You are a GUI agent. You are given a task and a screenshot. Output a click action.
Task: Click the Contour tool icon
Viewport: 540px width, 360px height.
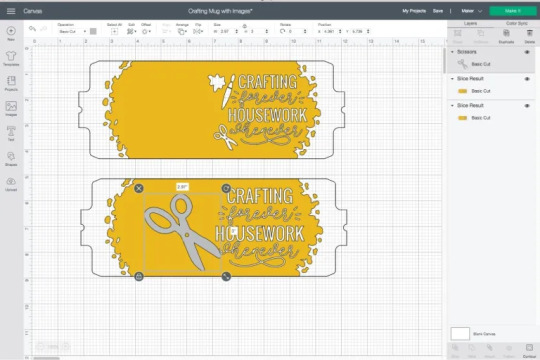529,350
